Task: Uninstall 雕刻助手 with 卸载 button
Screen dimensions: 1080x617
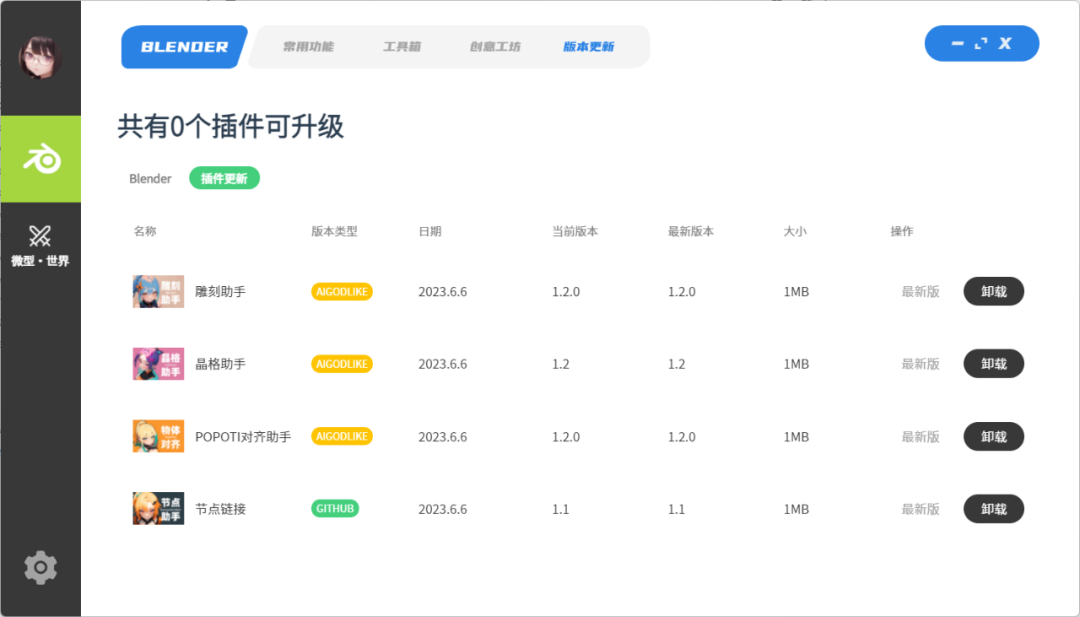Action: 993,291
